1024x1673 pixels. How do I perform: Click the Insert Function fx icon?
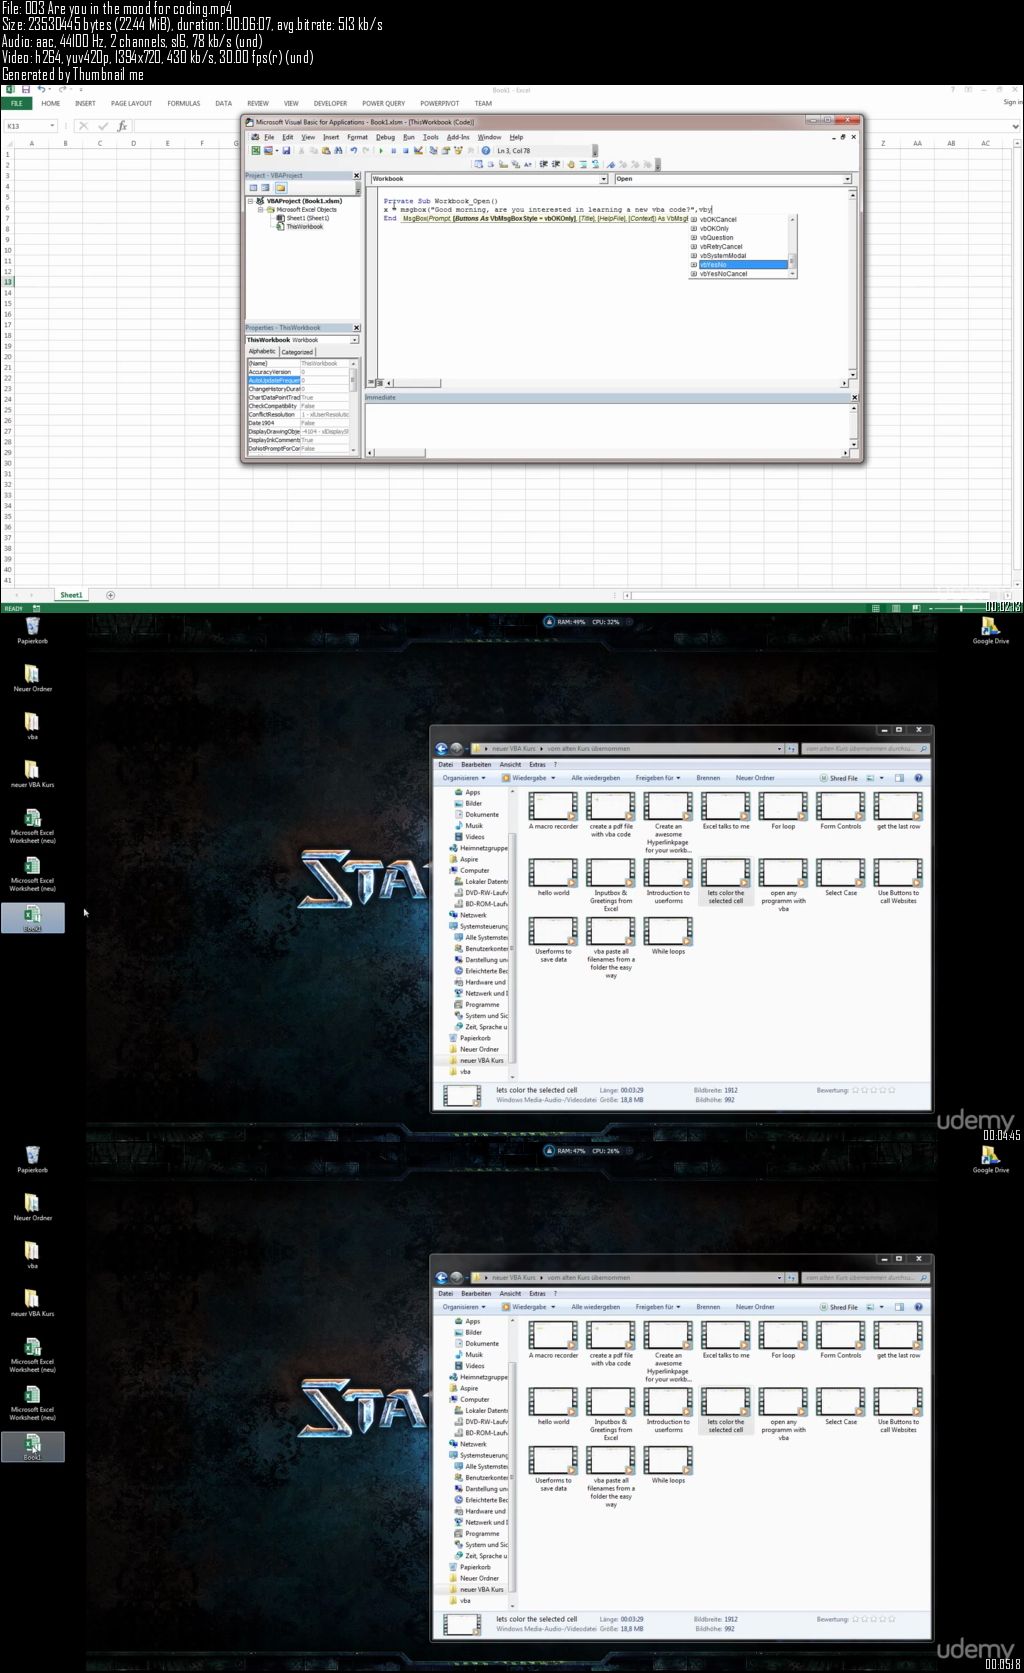tap(122, 126)
